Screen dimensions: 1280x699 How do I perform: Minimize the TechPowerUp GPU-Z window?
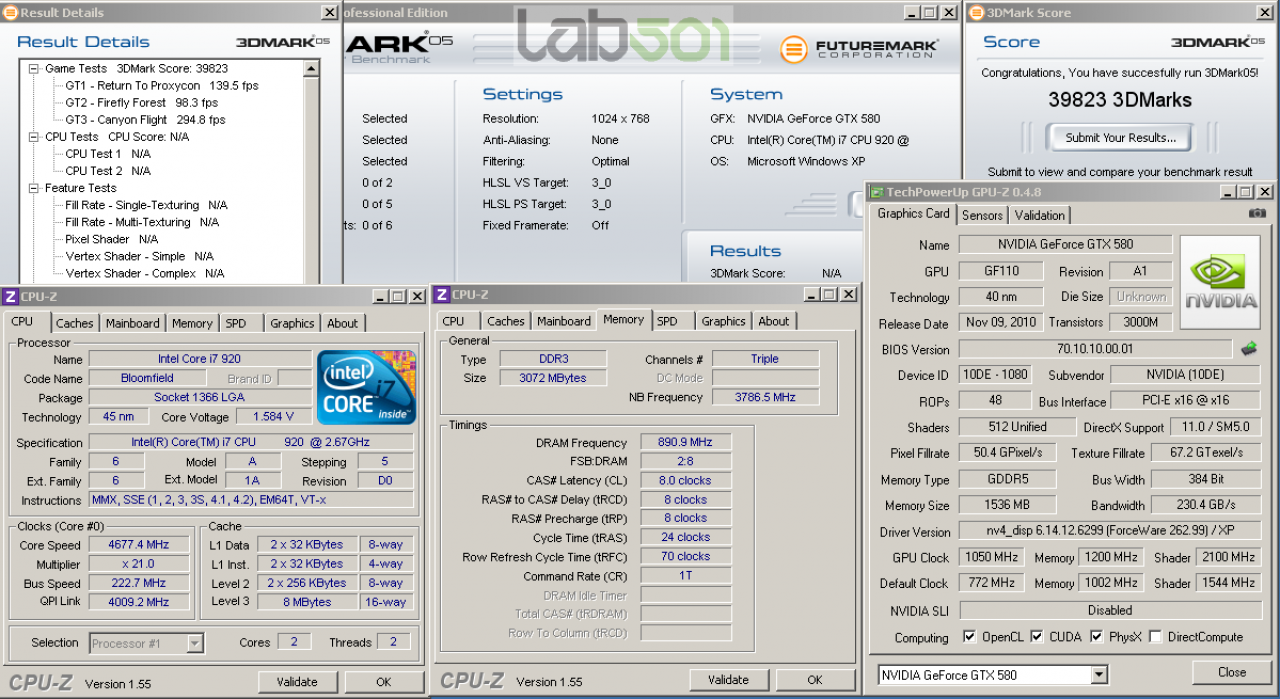(x=1227, y=192)
